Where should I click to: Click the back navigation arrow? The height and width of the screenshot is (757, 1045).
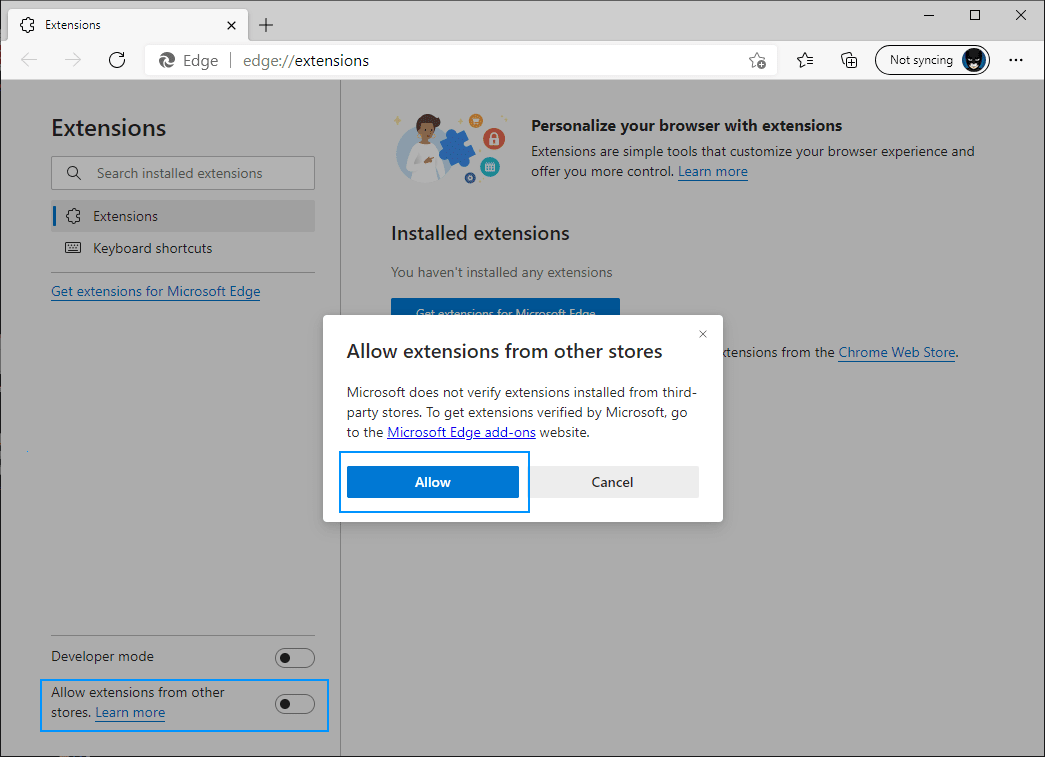click(x=28, y=59)
